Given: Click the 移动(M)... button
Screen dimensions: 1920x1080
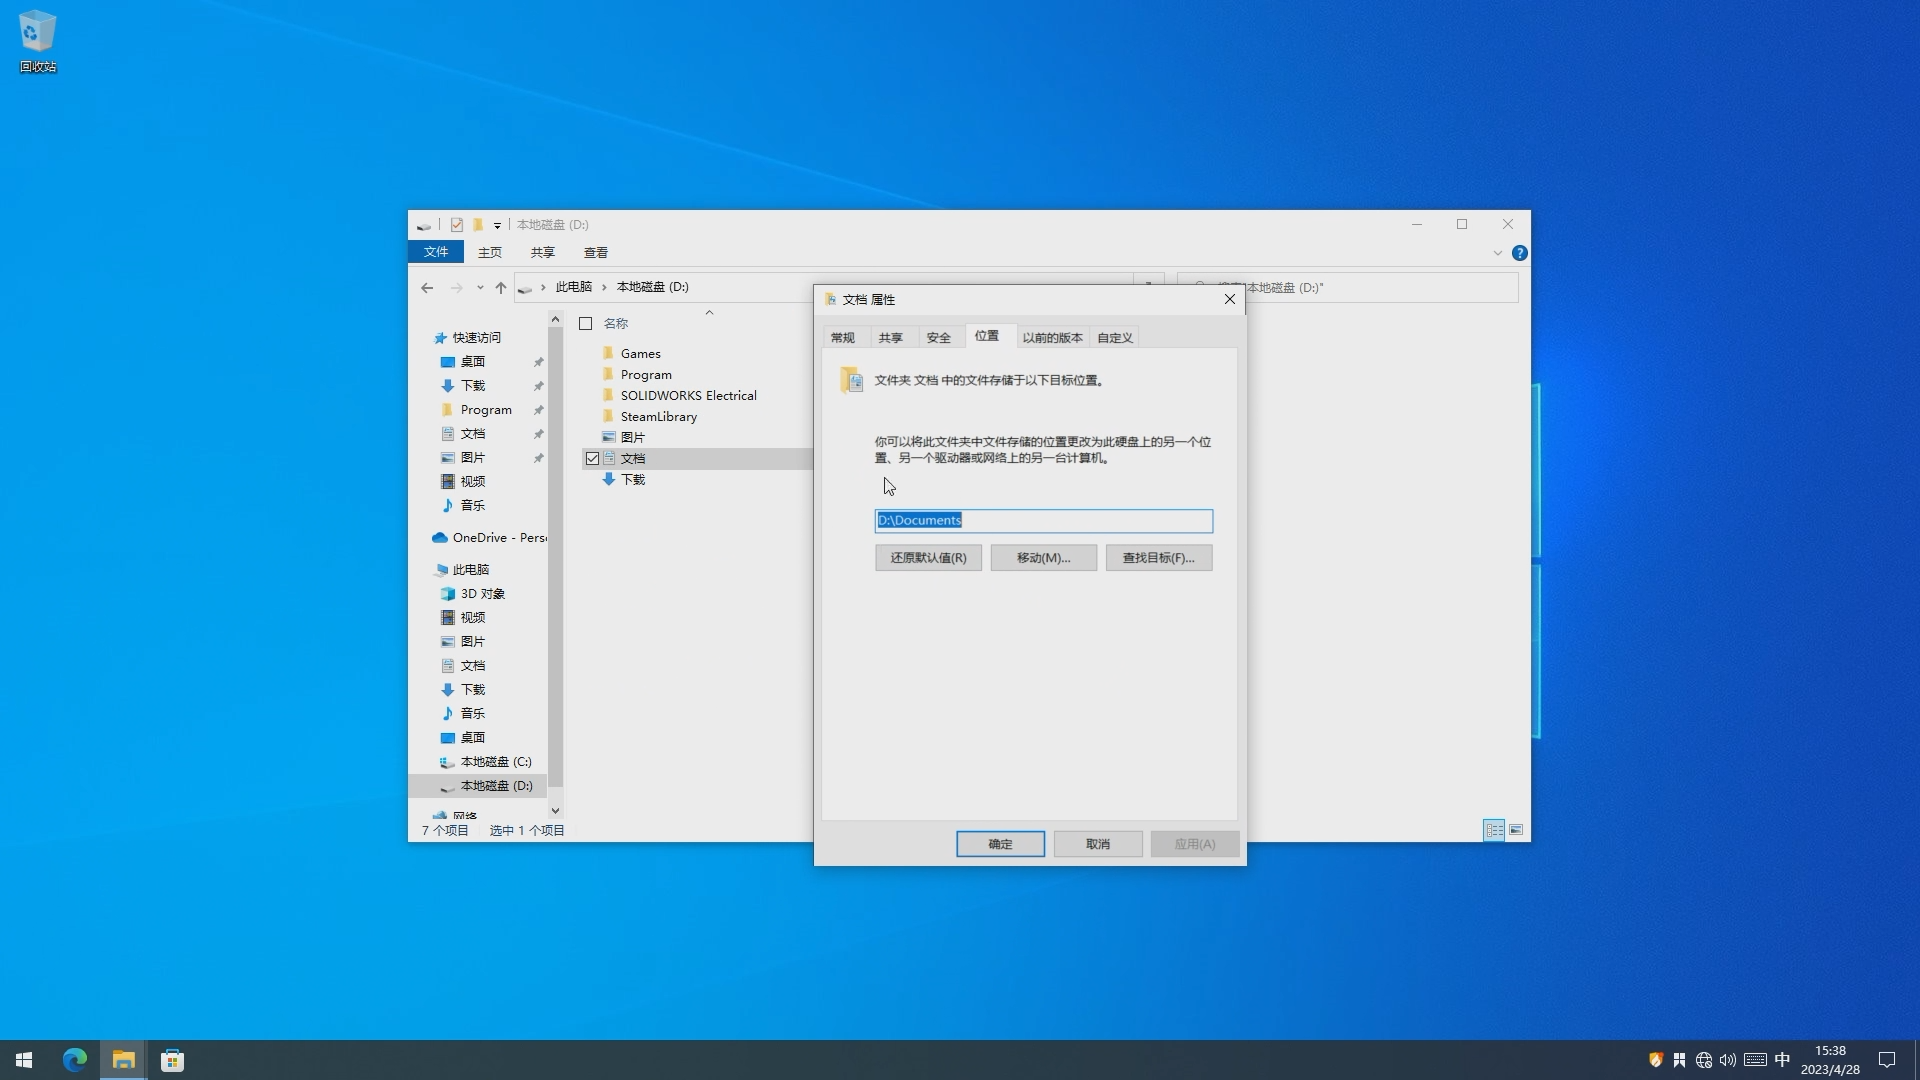Looking at the screenshot, I should [1043, 558].
